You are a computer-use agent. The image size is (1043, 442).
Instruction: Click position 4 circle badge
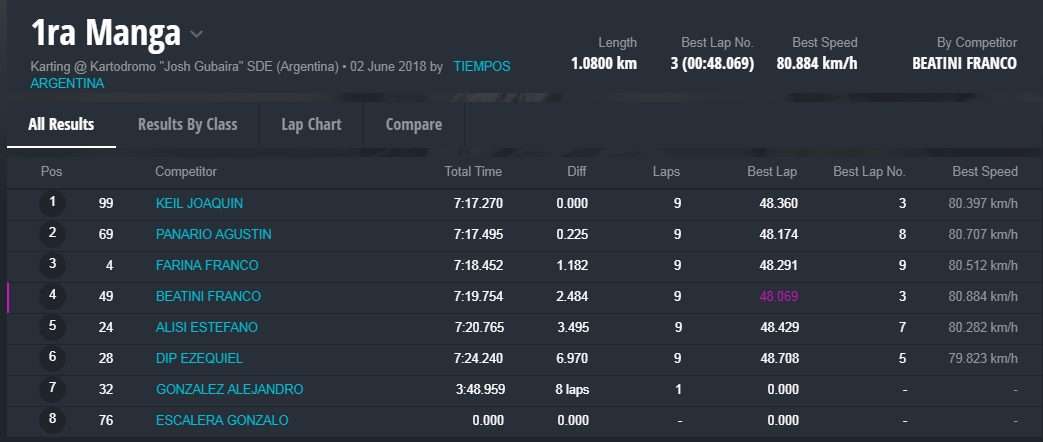tap(52, 296)
